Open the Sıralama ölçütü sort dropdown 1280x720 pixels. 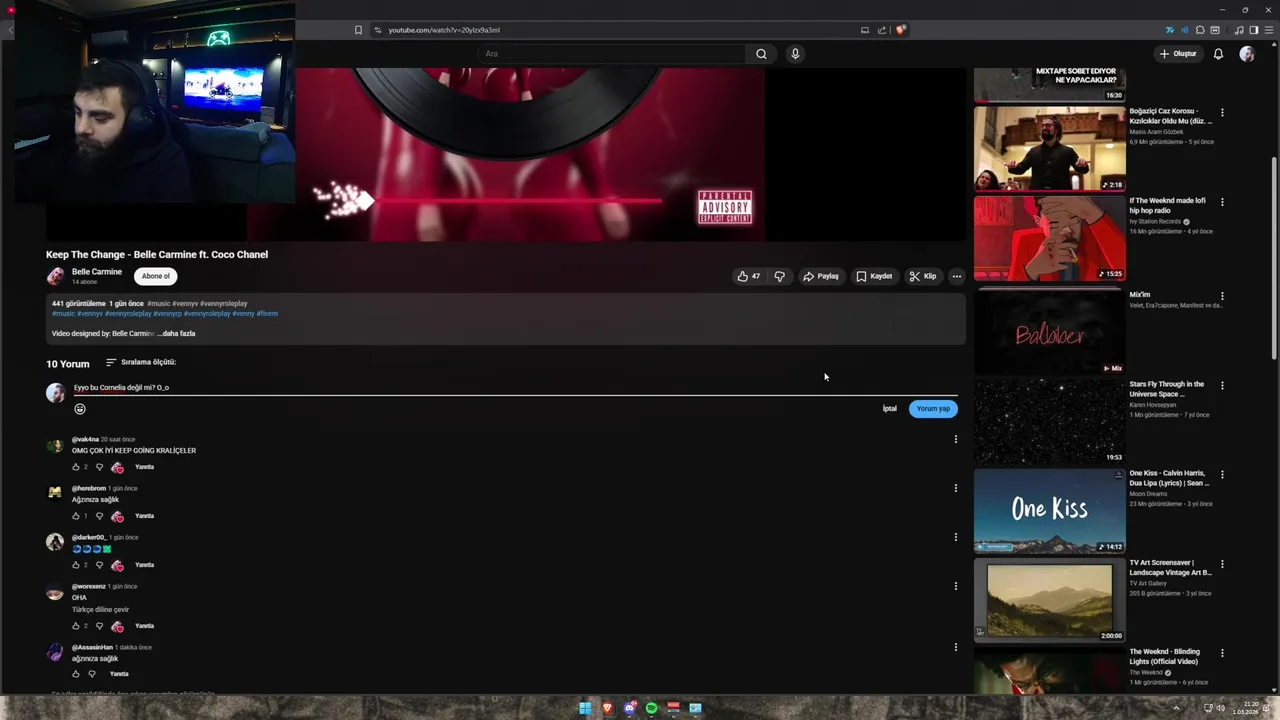coord(141,362)
